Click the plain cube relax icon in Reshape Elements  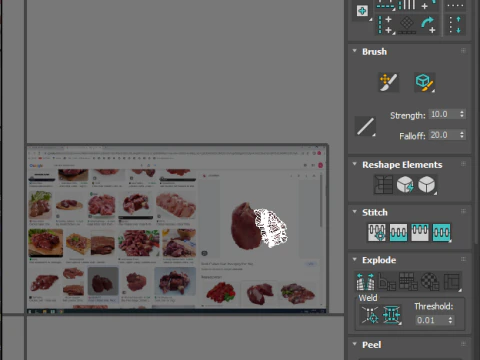tap(426, 185)
